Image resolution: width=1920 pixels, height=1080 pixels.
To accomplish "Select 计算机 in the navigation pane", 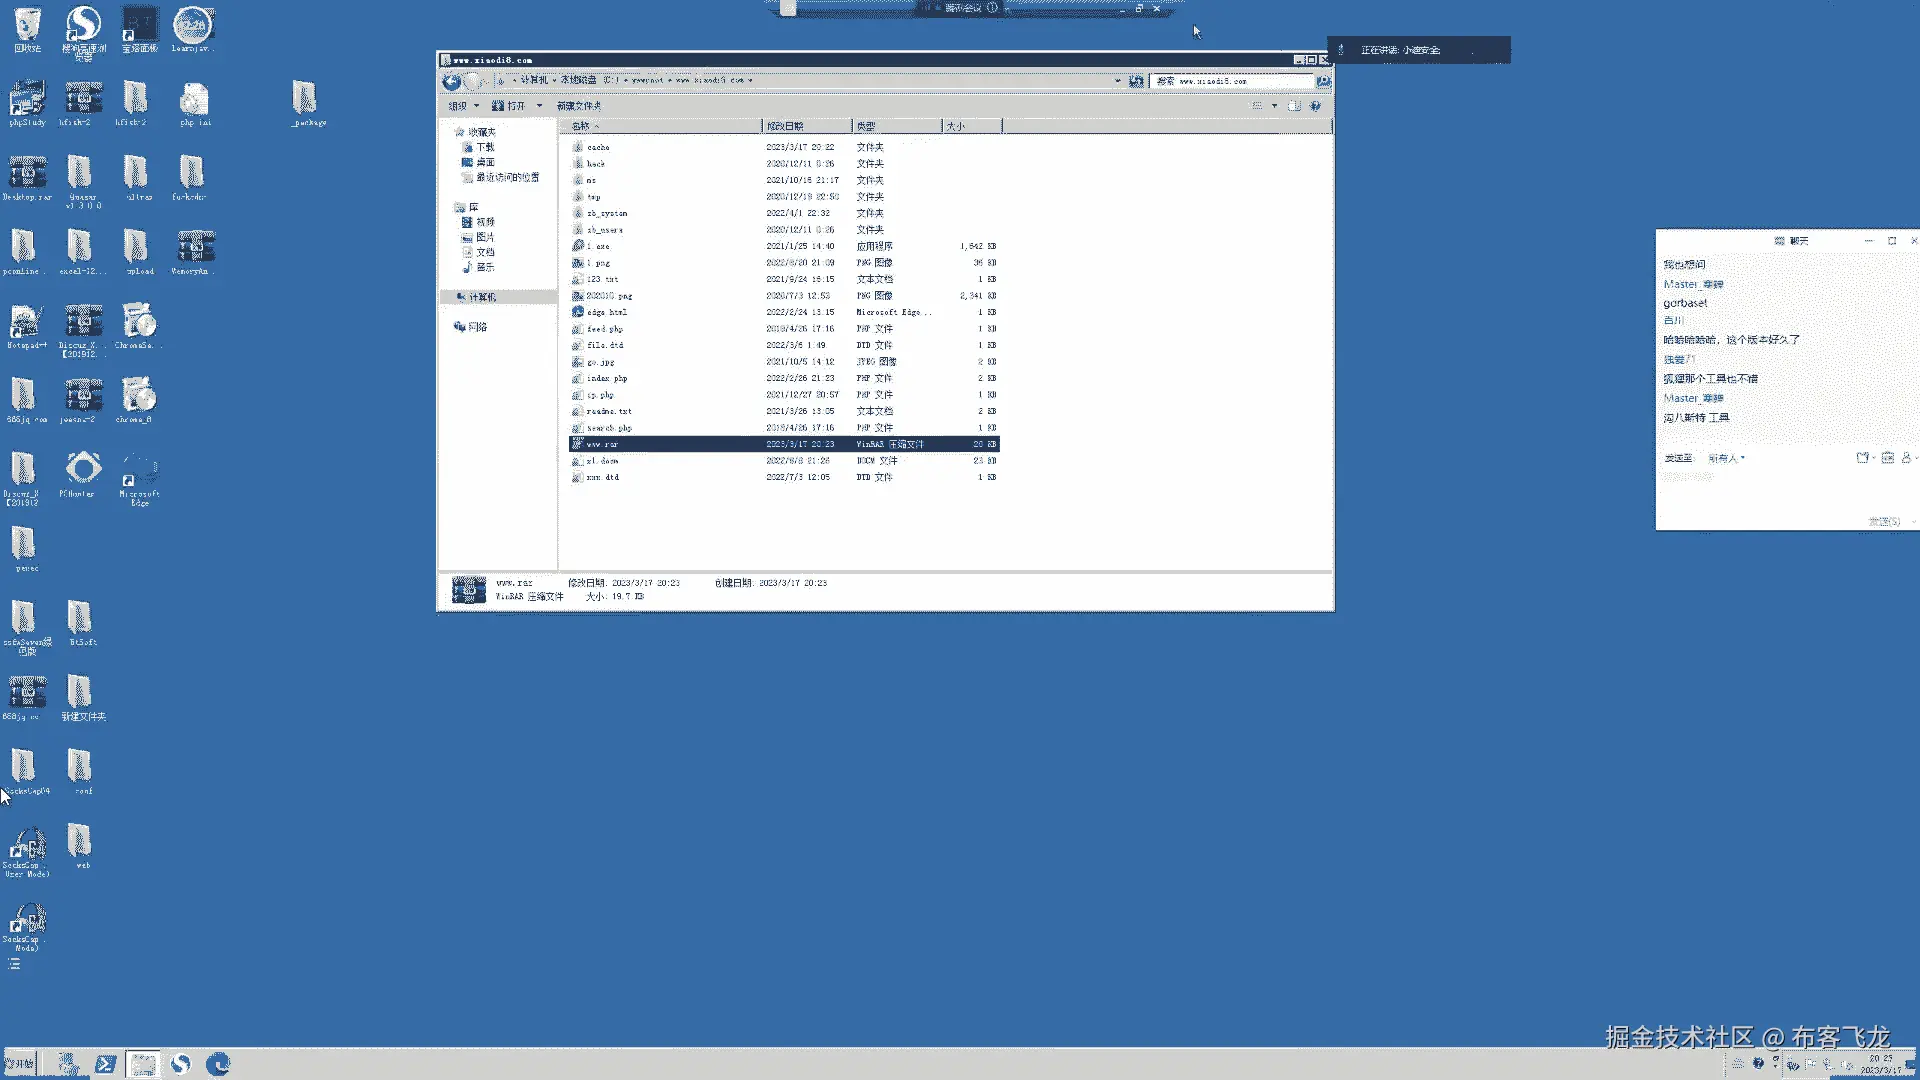I will coord(482,297).
